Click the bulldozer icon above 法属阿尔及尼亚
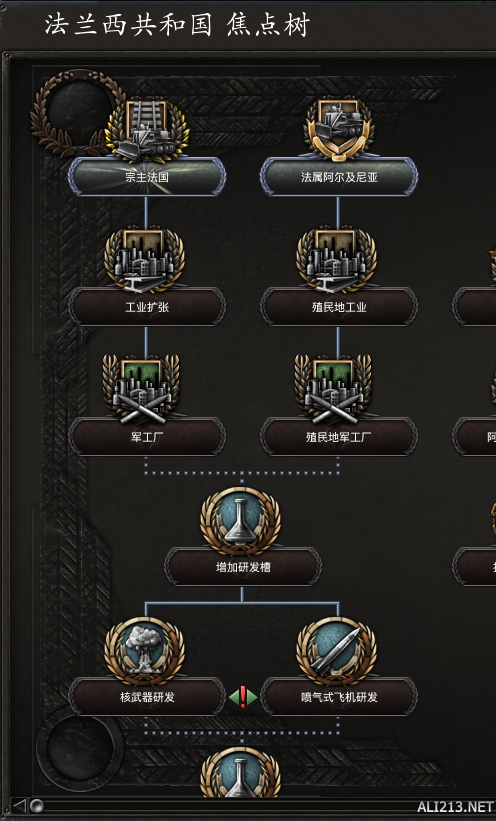Viewport: 496px width, 821px height. (x=339, y=128)
